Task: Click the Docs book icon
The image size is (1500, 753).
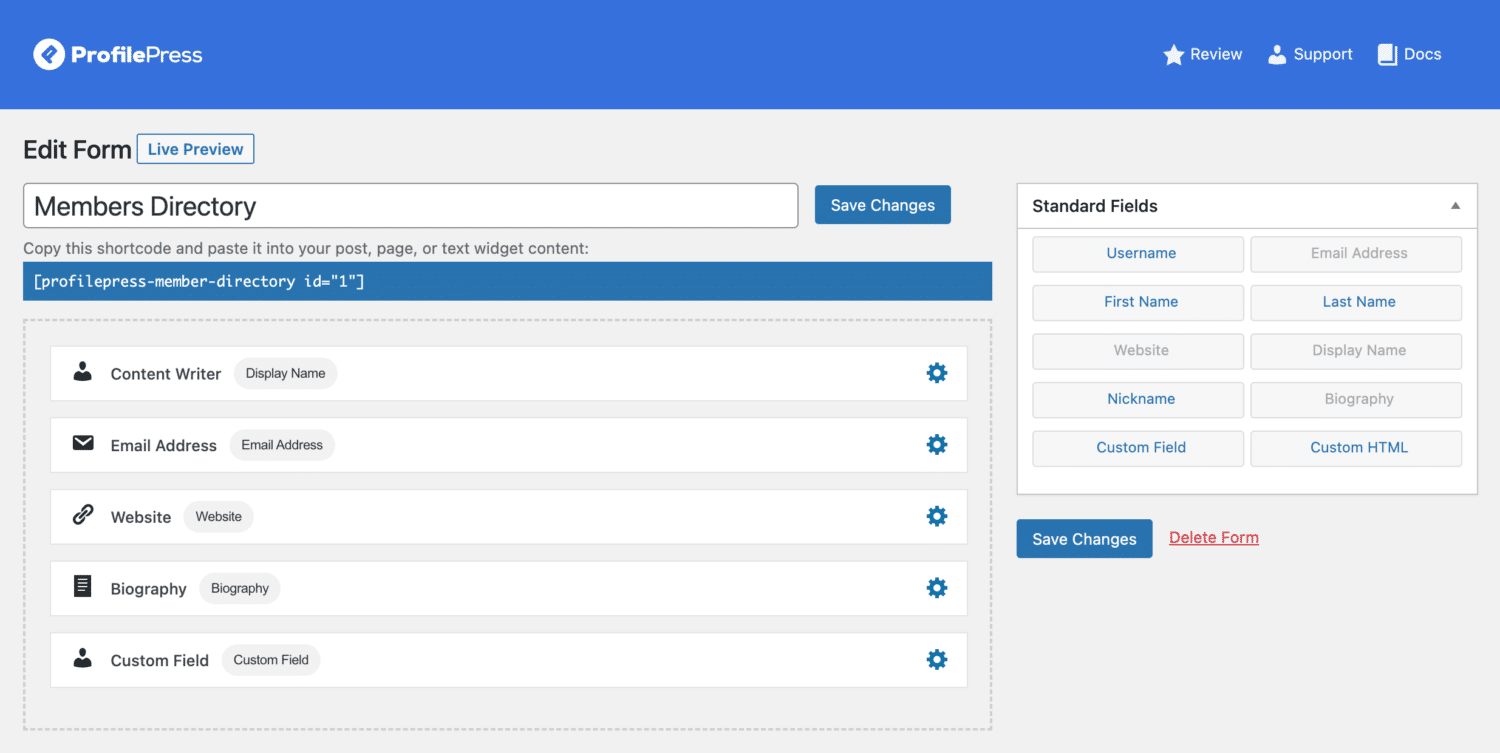Action: [x=1387, y=55]
